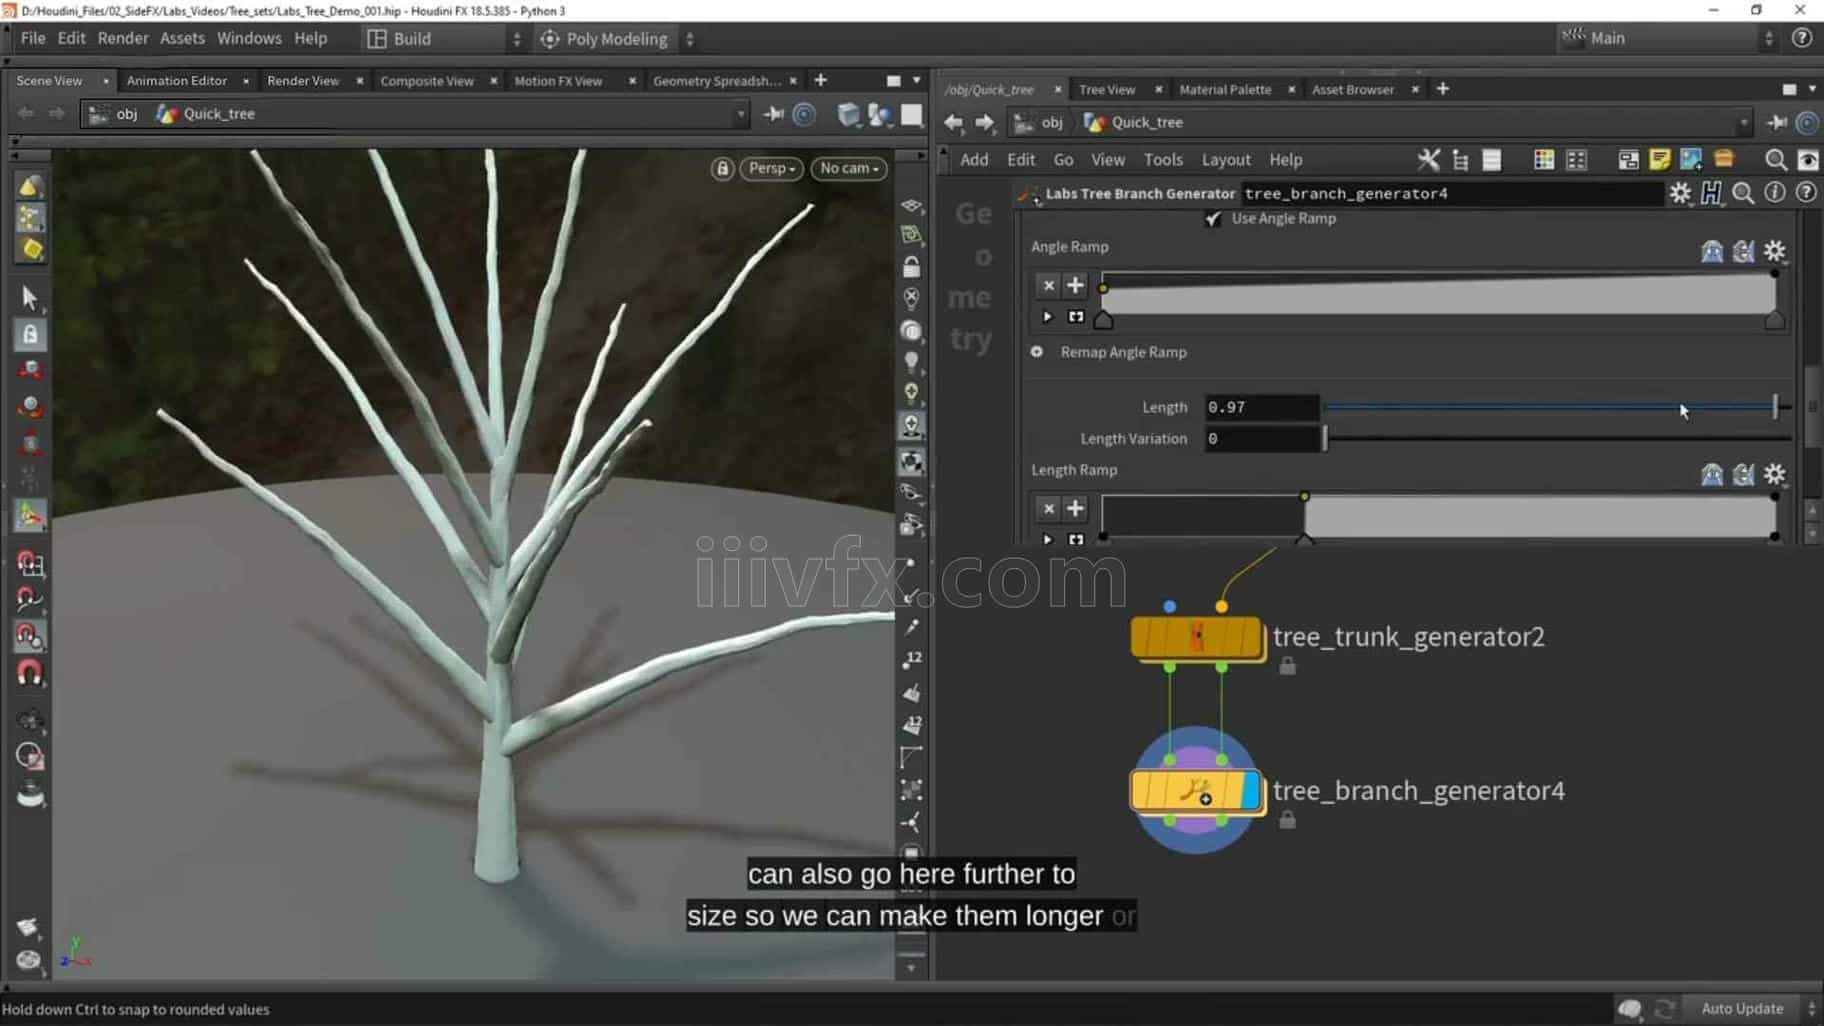The image size is (1824, 1026).
Task: Click the gear presets icon beside tree_branch_generator4
Action: point(1681,194)
